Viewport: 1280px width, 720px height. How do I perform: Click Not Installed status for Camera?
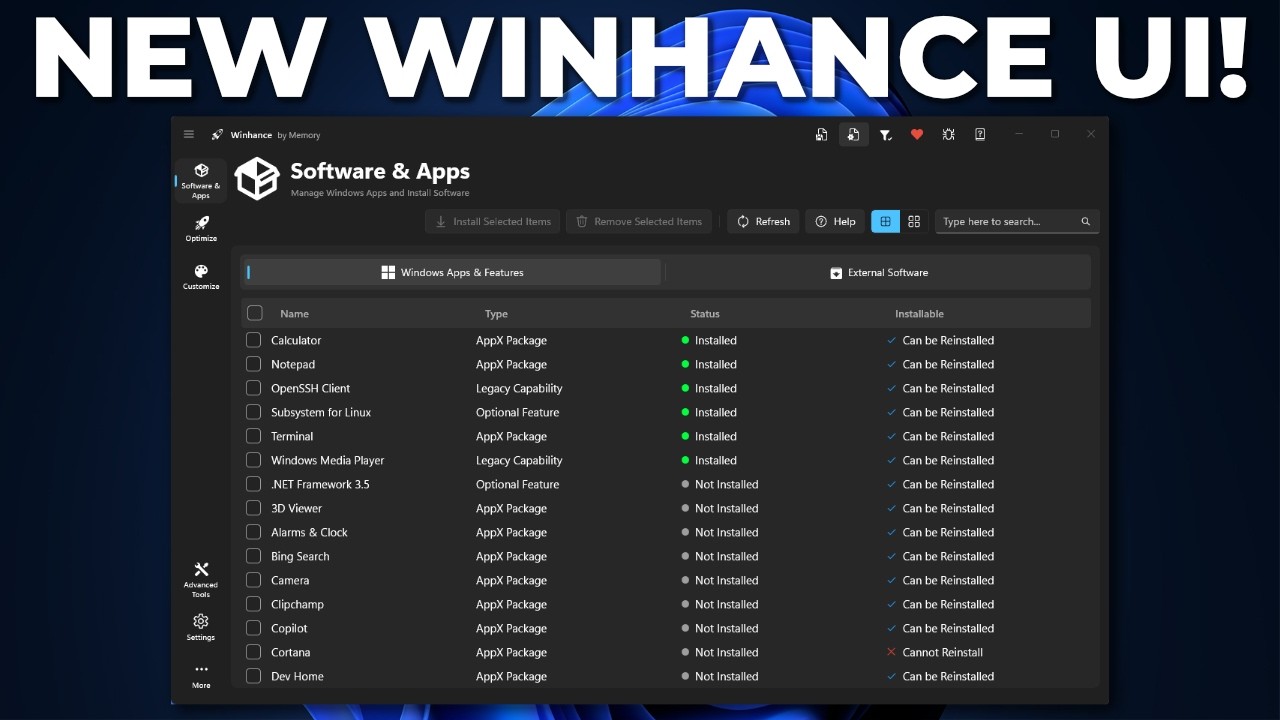click(726, 580)
